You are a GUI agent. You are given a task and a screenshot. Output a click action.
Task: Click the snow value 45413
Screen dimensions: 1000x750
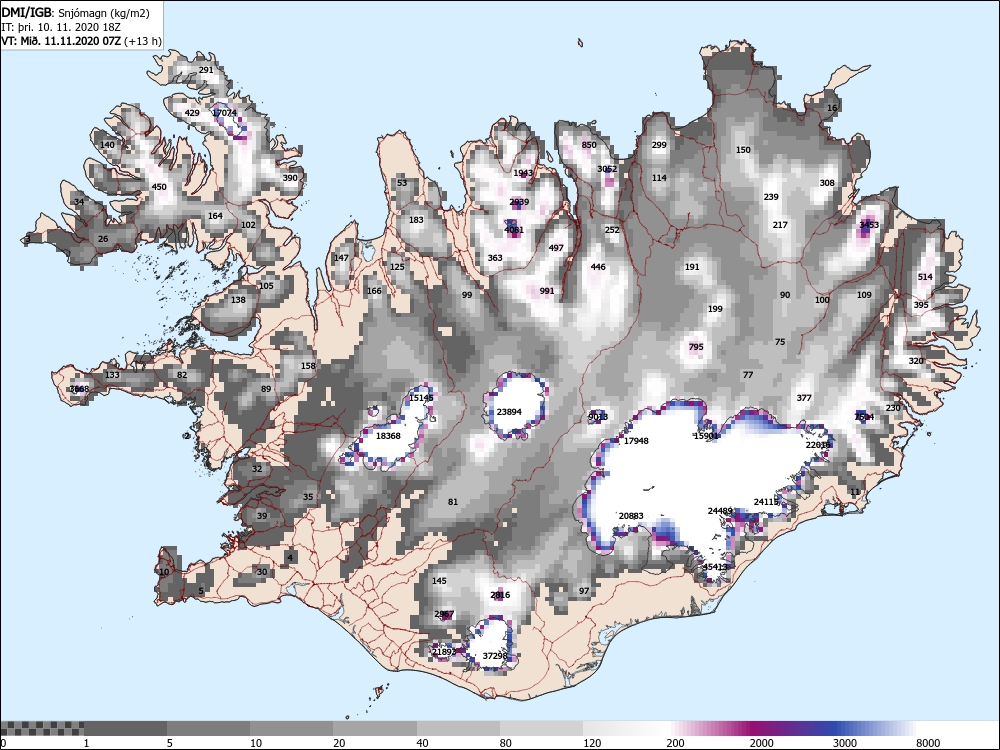(715, 567)
